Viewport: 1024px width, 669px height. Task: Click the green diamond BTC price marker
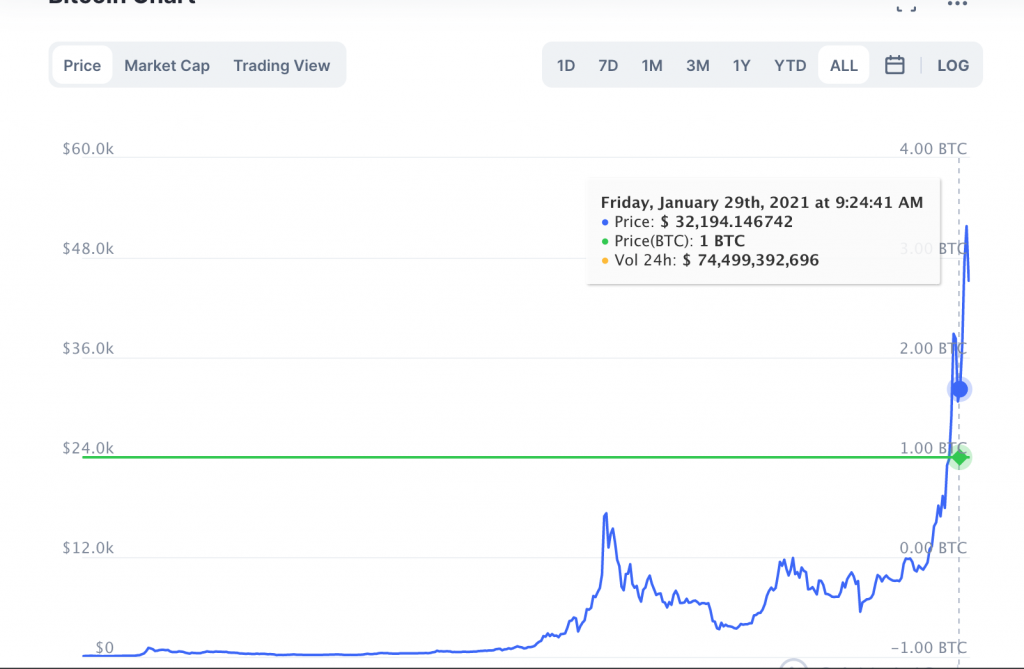[x=959, y=457]
